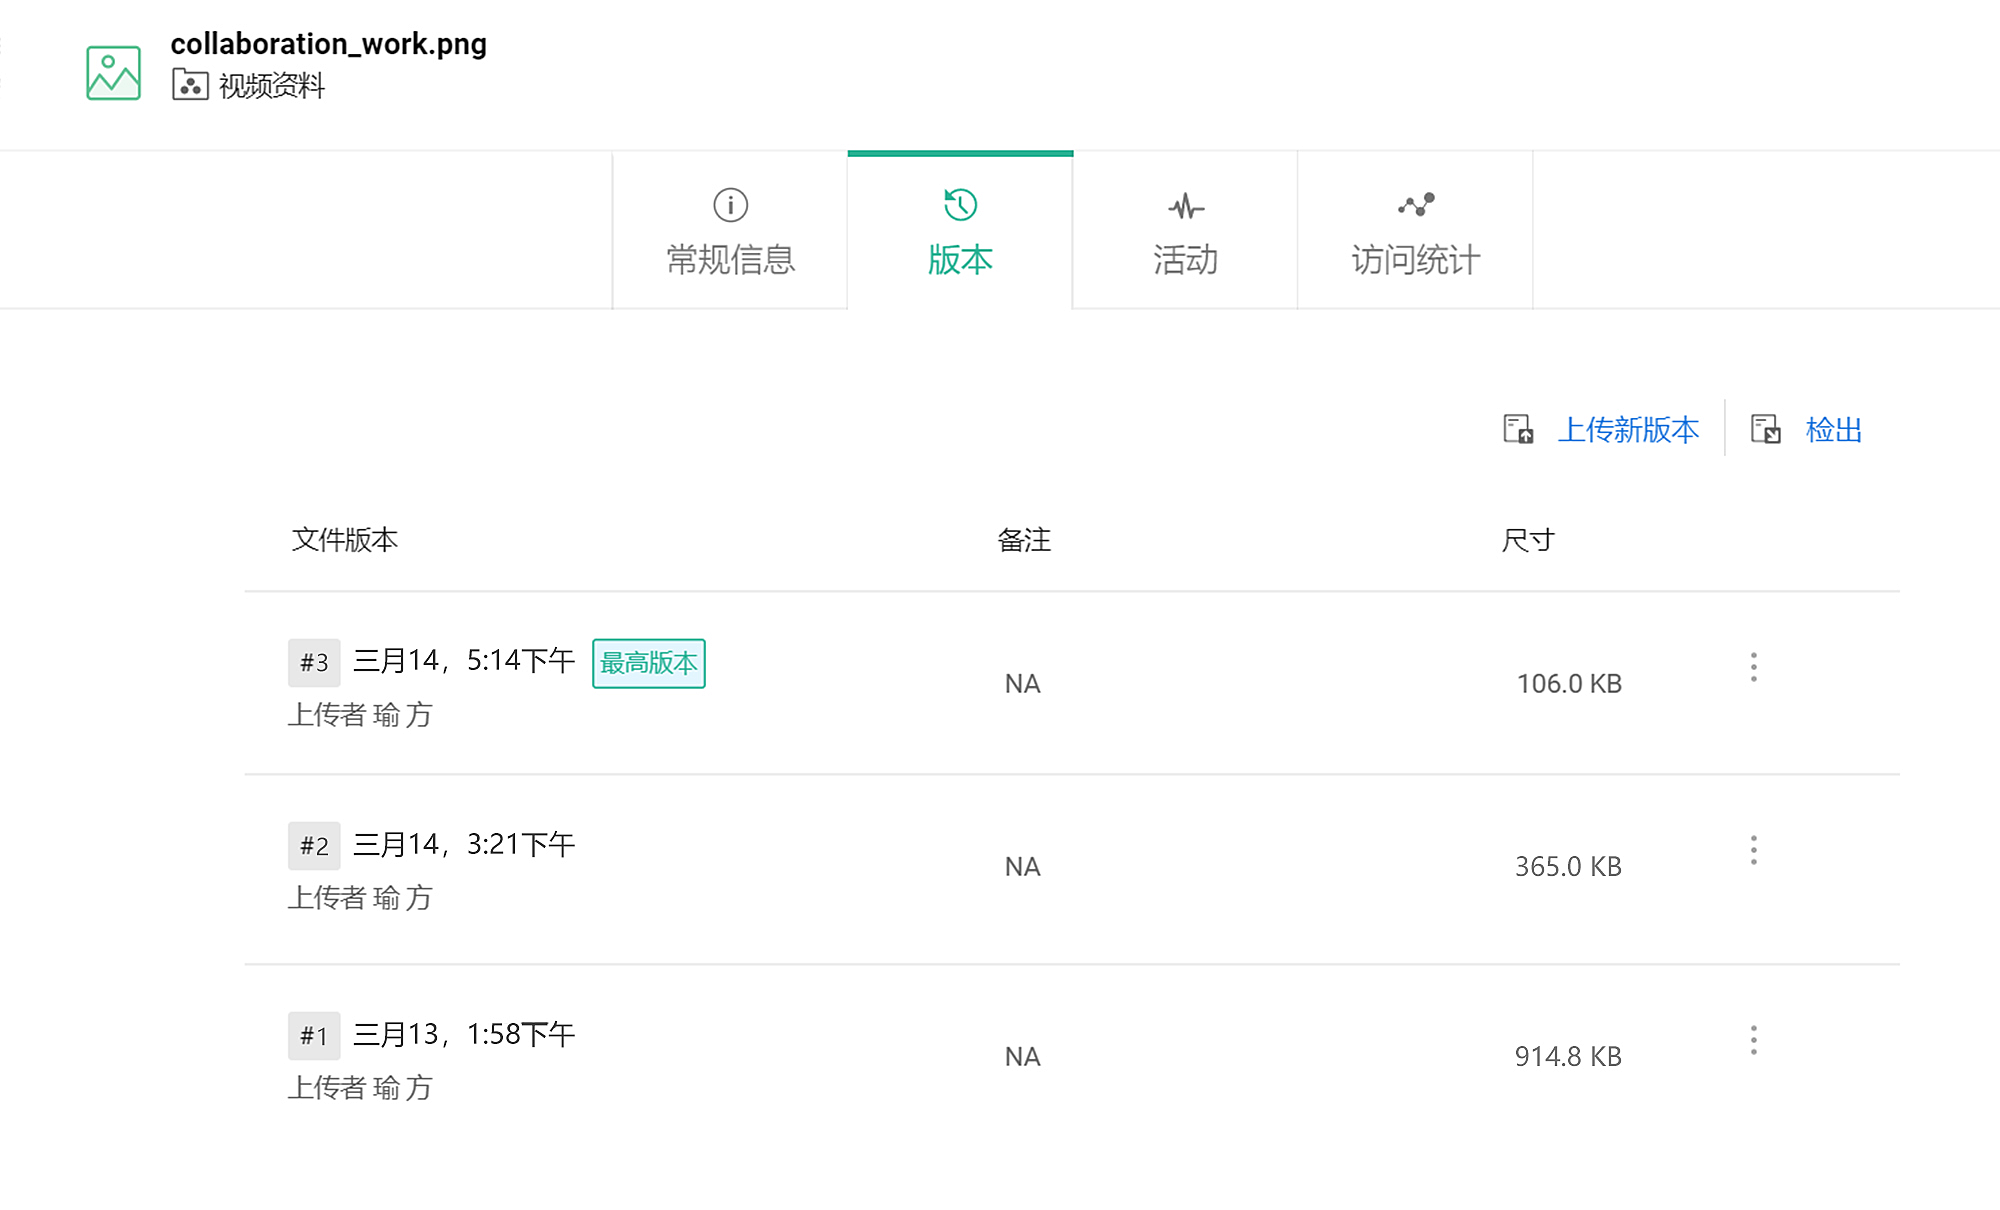Screen dimensions: 2000x1210
Task: Click the shared folder icon next to 视频资料
Action: (x=190, y=85)
